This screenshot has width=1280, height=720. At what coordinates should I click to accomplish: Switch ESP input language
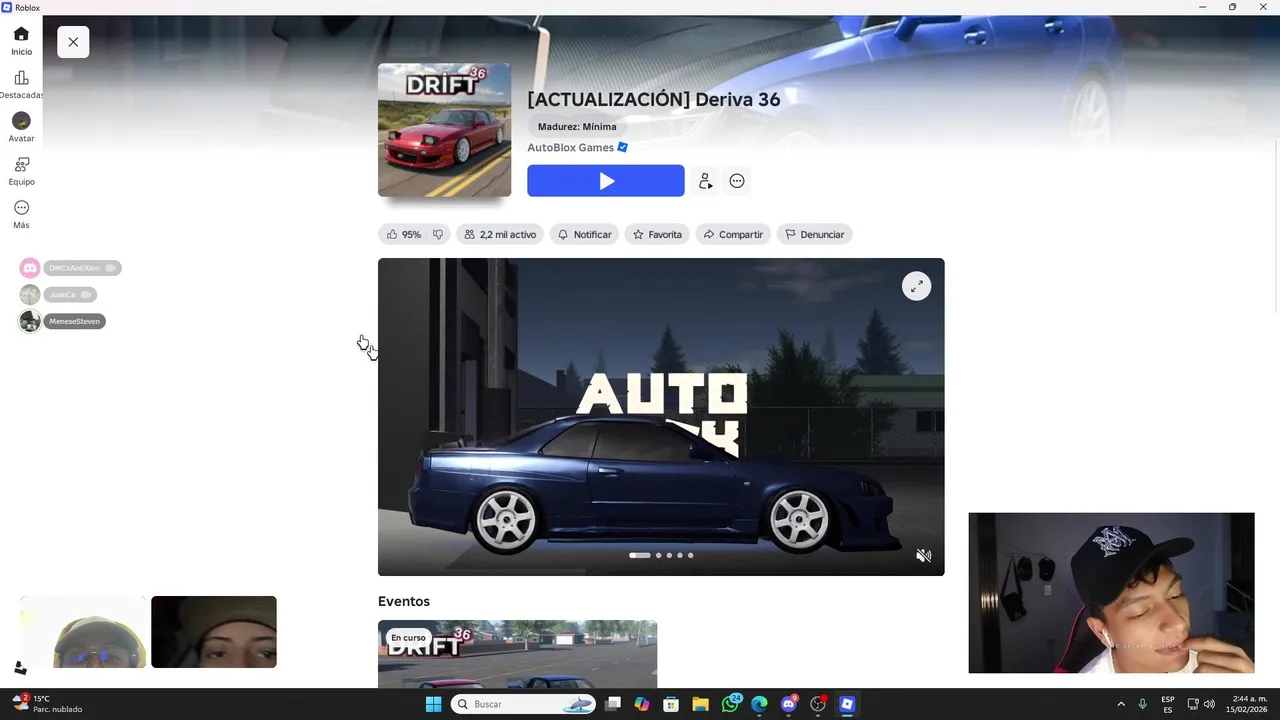1168,704
